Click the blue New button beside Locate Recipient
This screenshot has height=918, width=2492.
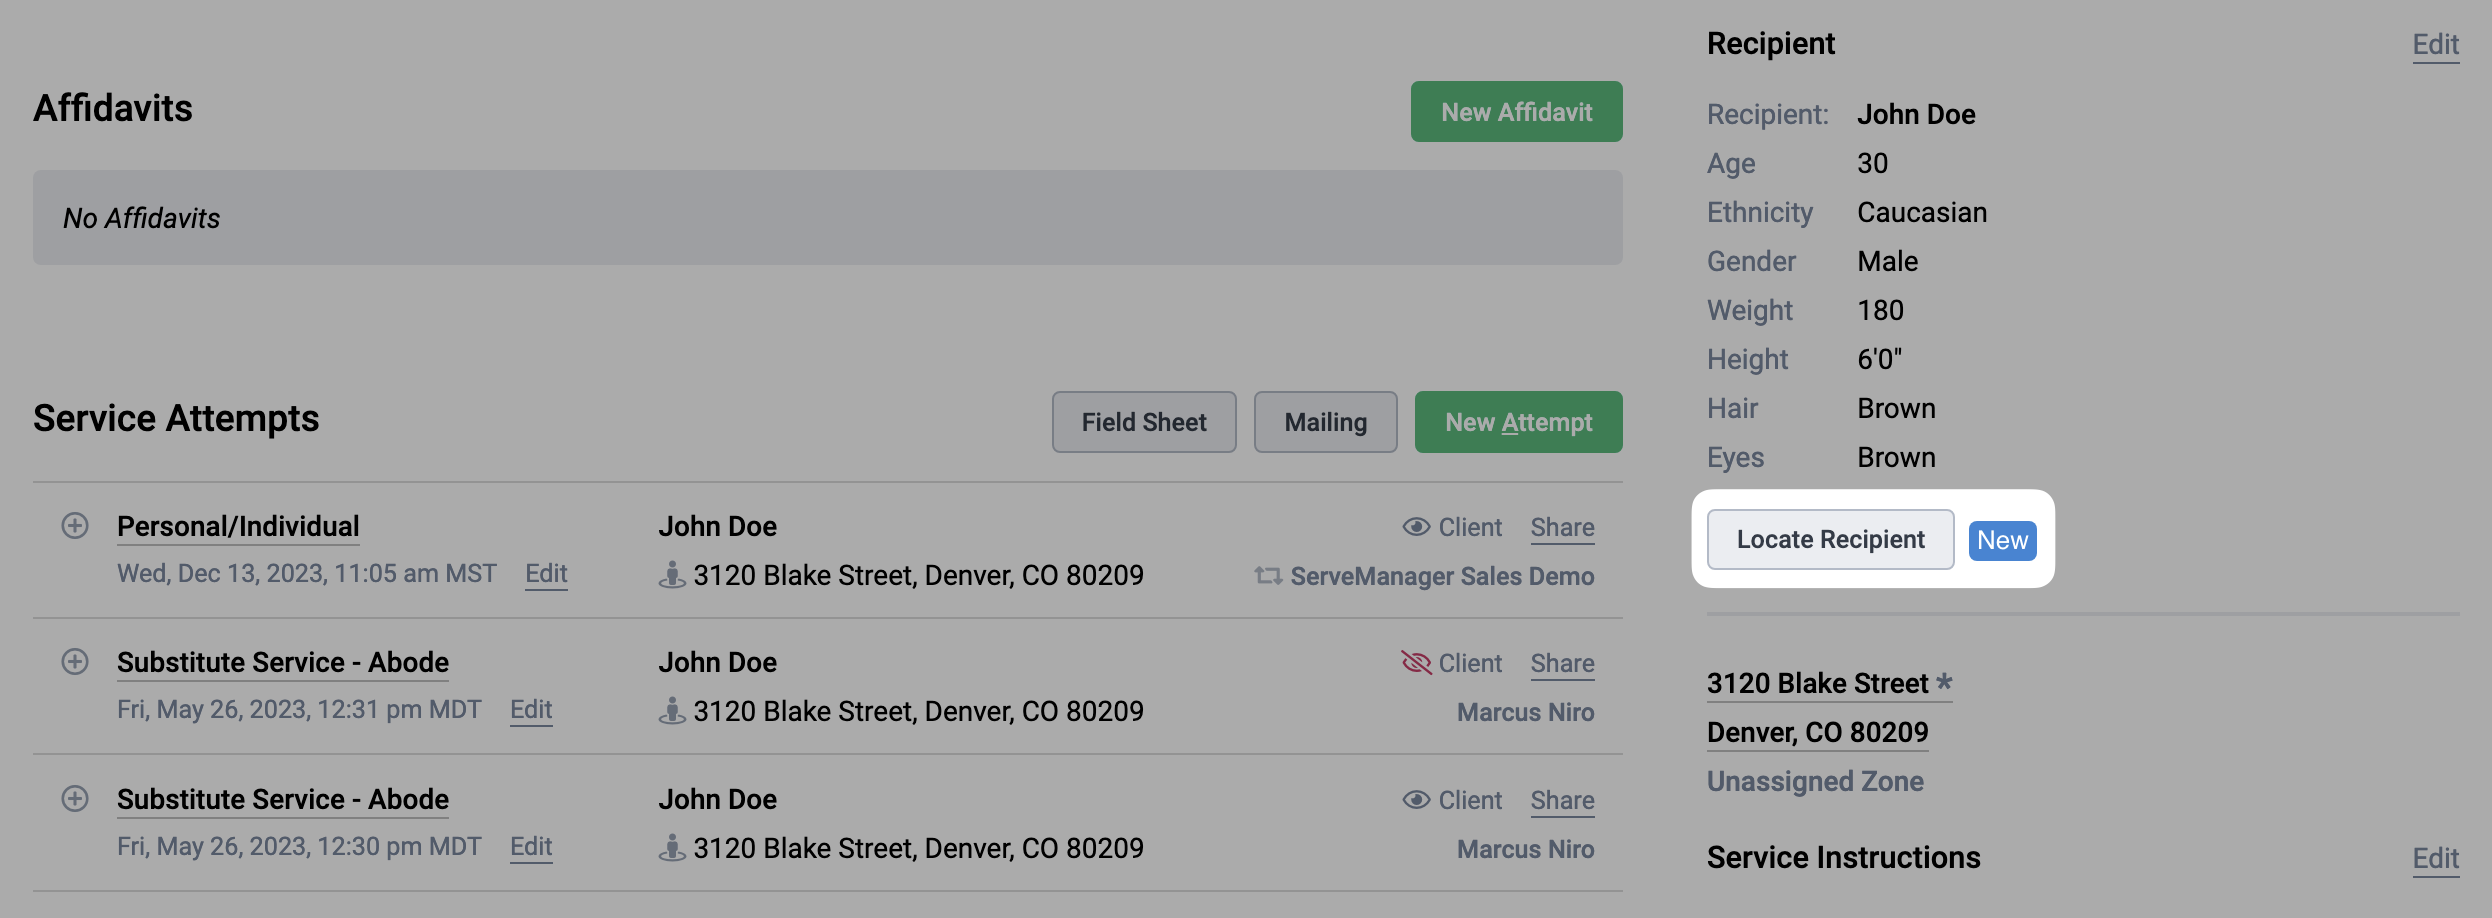(x=2001, y=540)
